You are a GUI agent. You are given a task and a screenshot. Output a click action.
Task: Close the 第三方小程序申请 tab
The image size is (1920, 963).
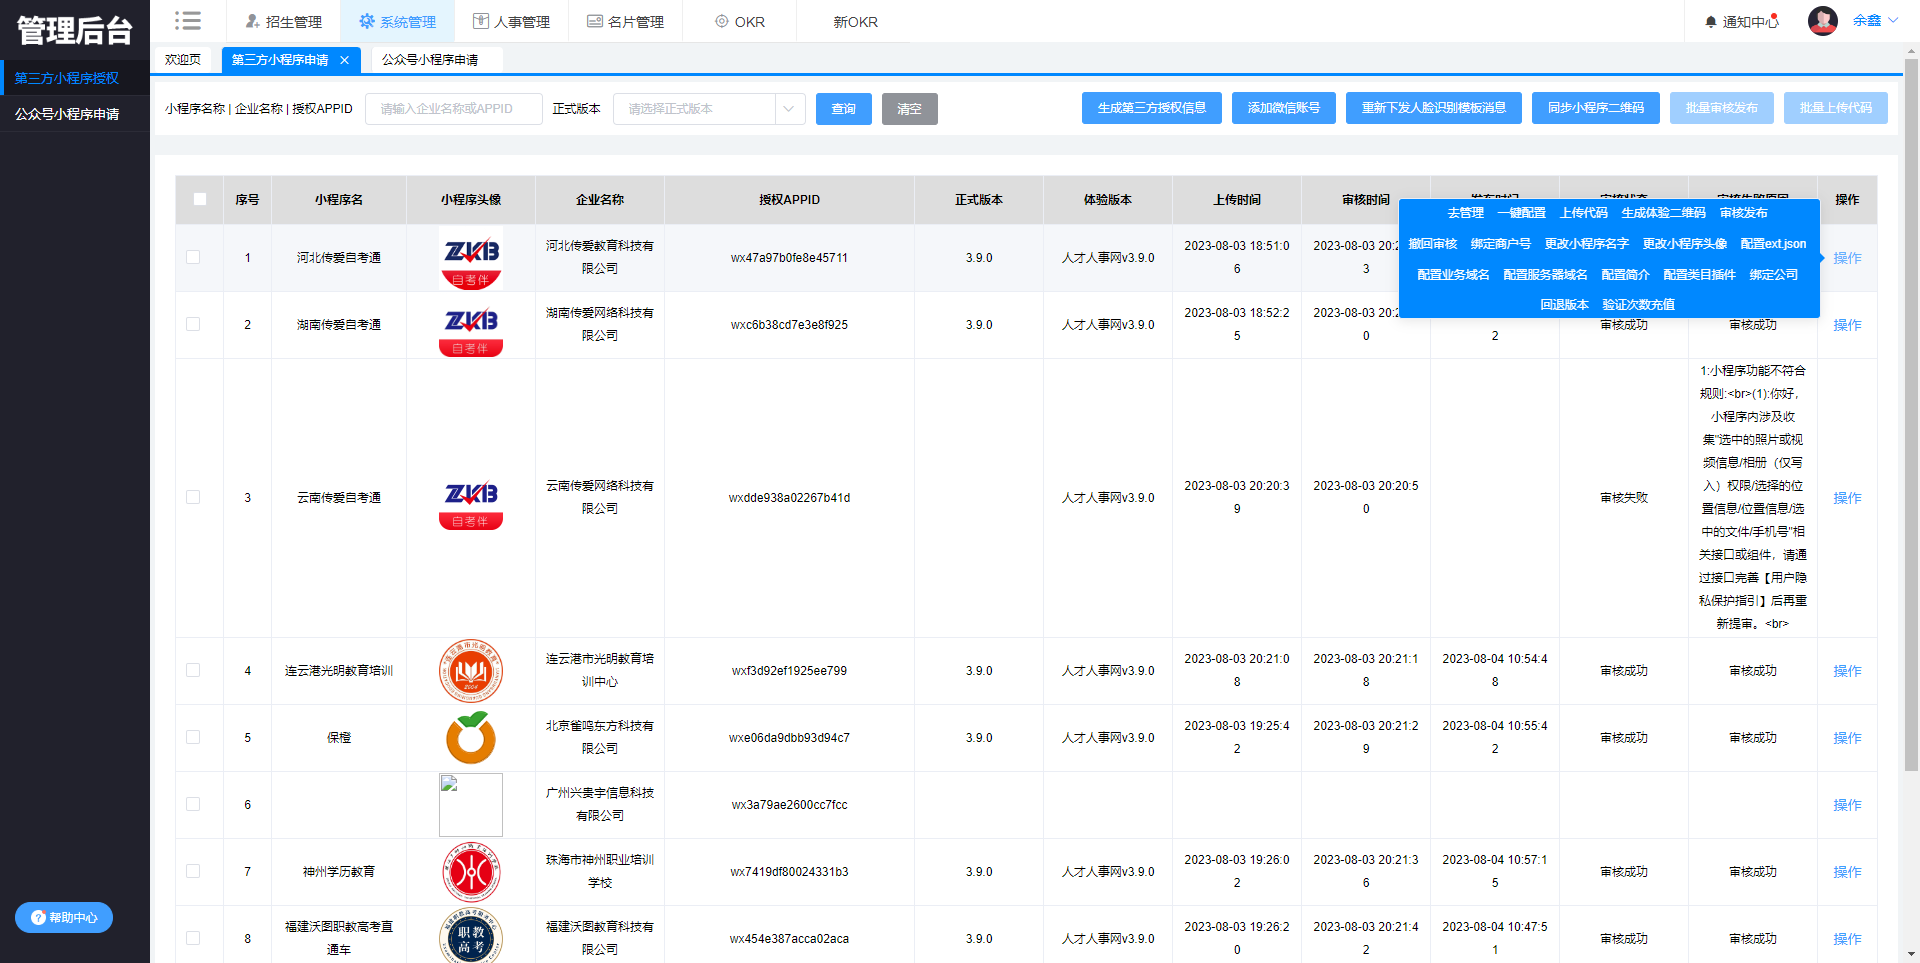coord(344,60)
